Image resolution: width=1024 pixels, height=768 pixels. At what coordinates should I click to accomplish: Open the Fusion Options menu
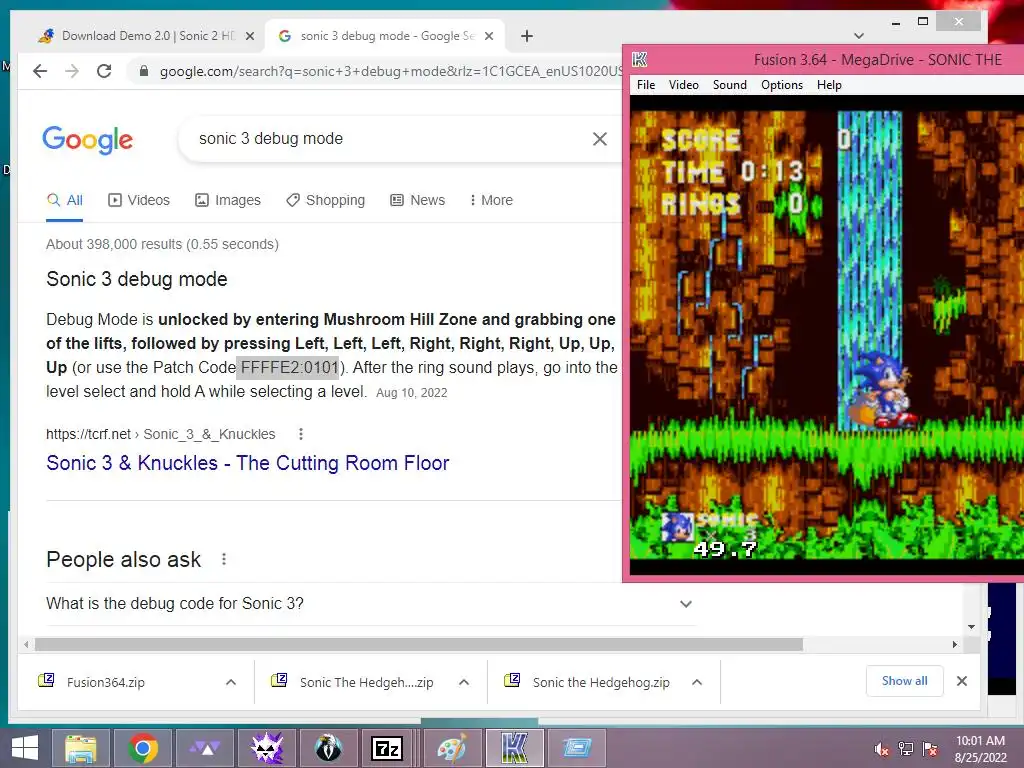click(x=782, y=85)
